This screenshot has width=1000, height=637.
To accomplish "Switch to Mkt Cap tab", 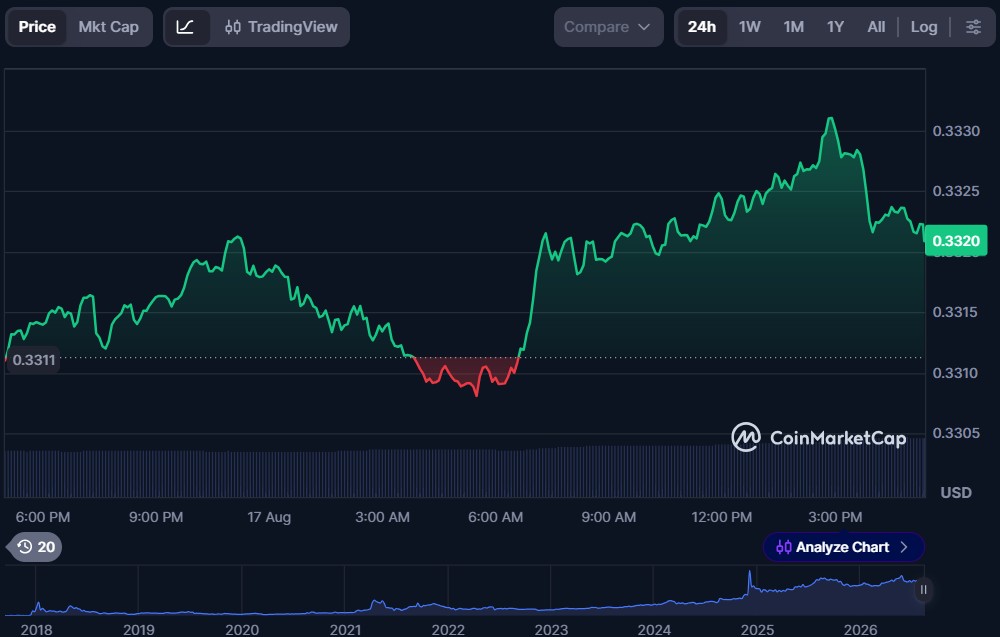I will point(108,27).
